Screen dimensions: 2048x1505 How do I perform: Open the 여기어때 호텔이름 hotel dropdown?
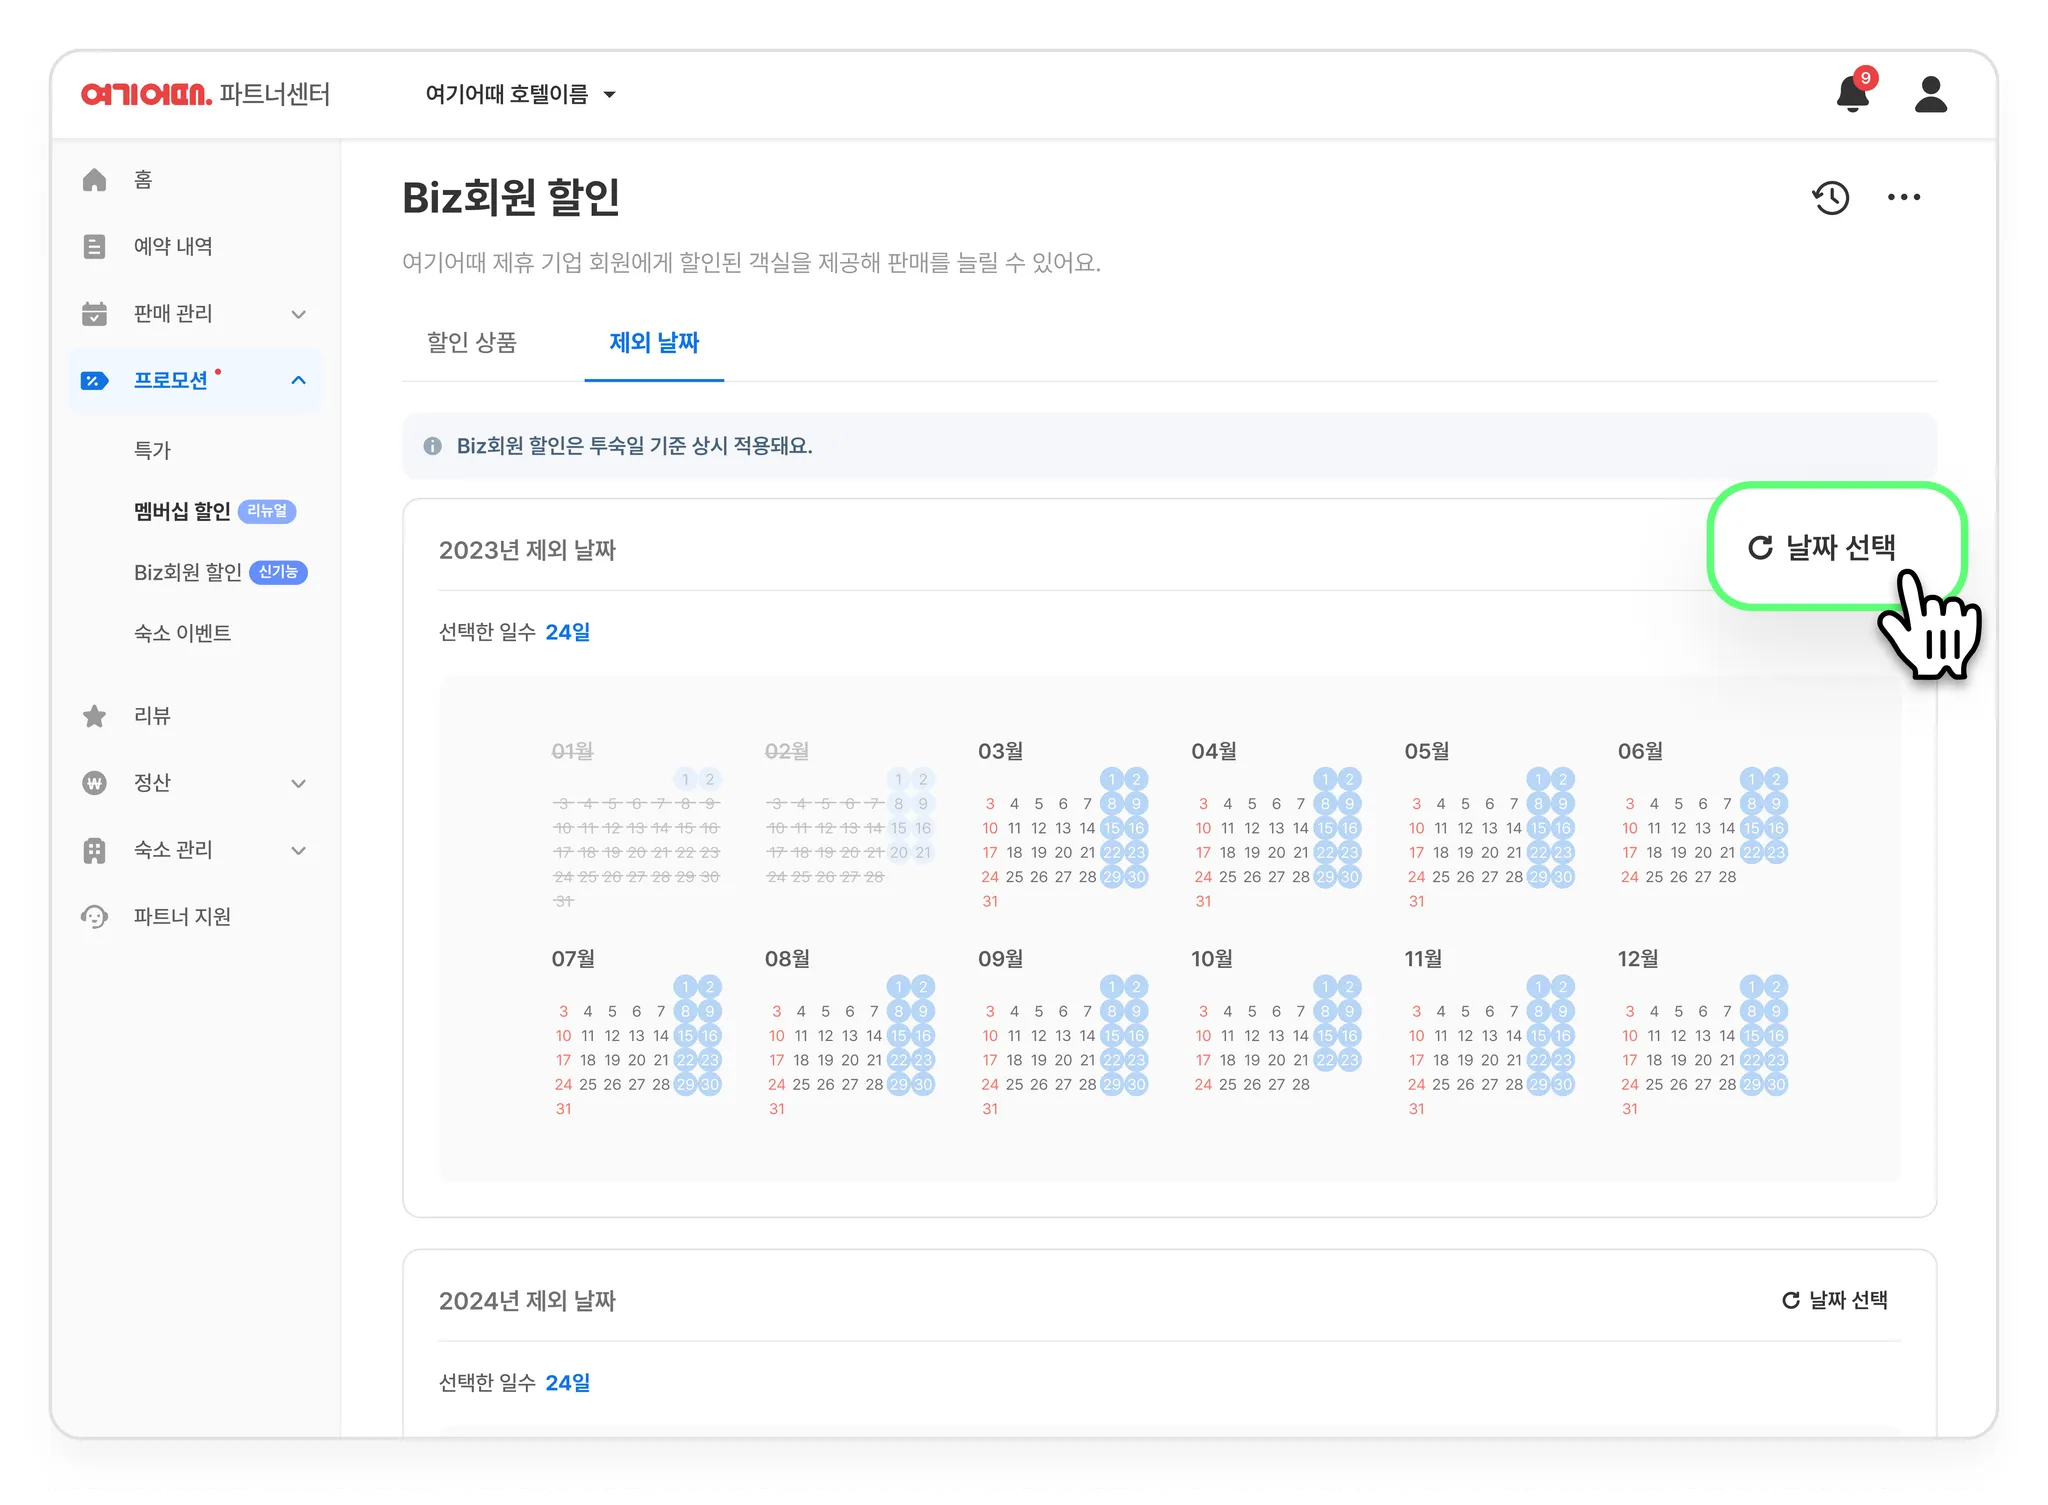[x=520, y=95]
